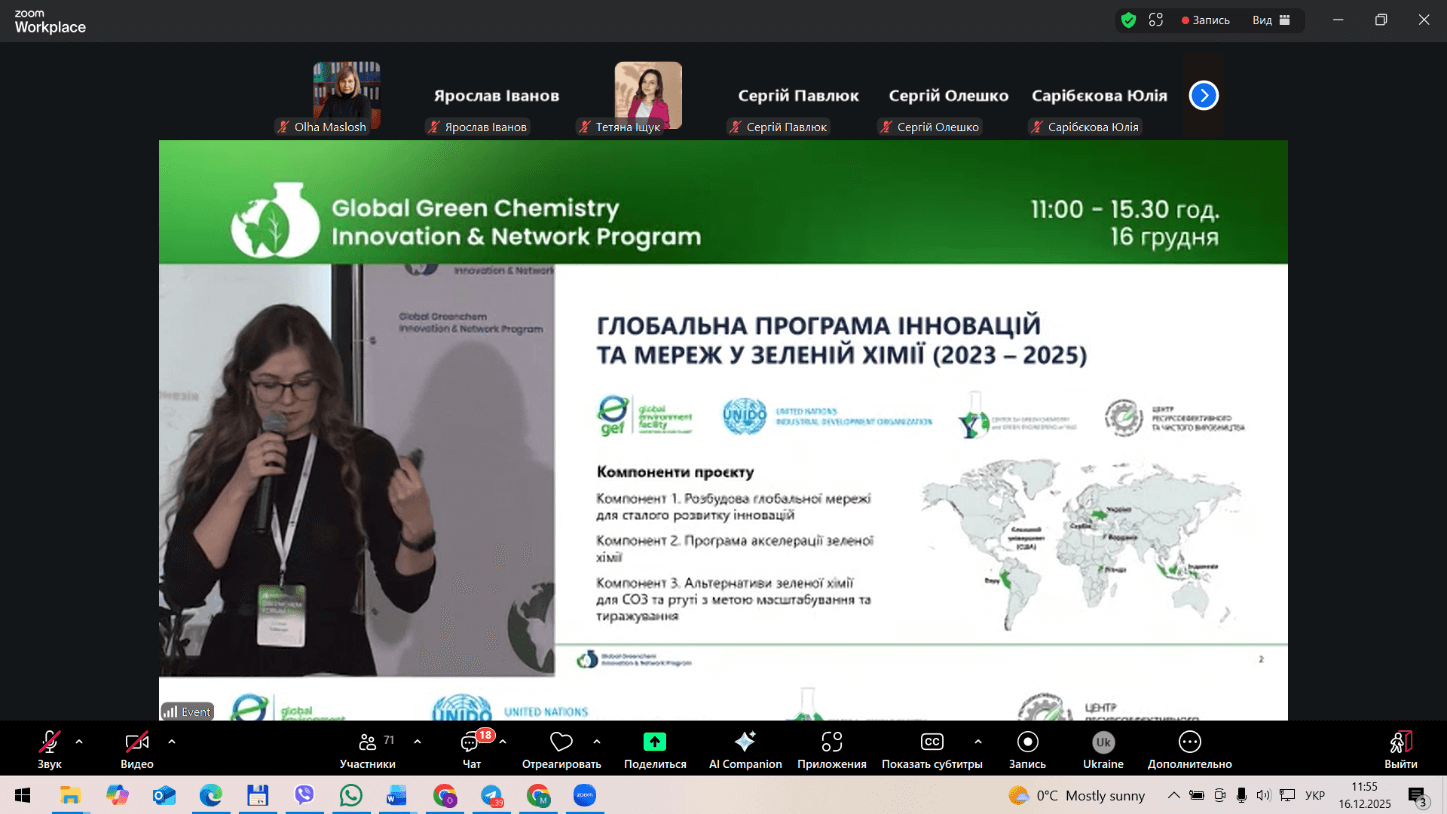Expand the arrow next to Участники
Screen dimensions: 1447x814
click(x=417, y=742)
